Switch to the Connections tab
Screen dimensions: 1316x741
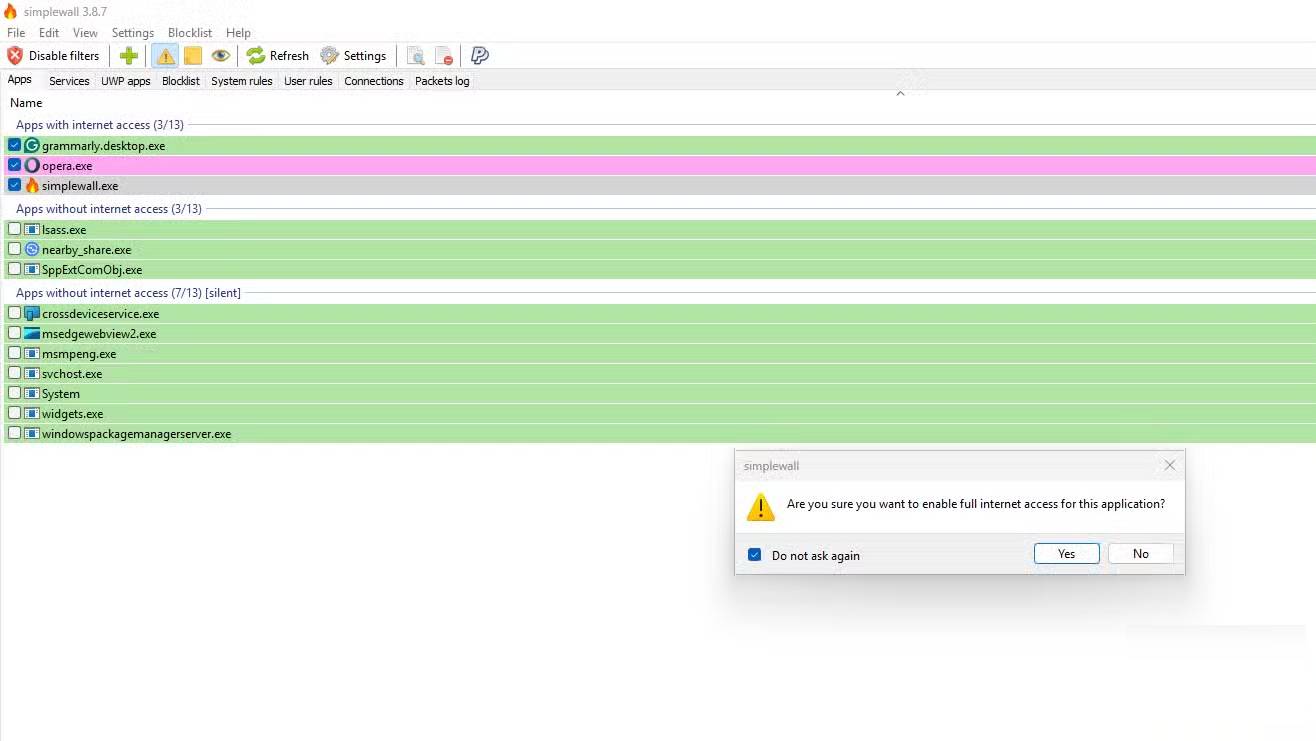374,81
